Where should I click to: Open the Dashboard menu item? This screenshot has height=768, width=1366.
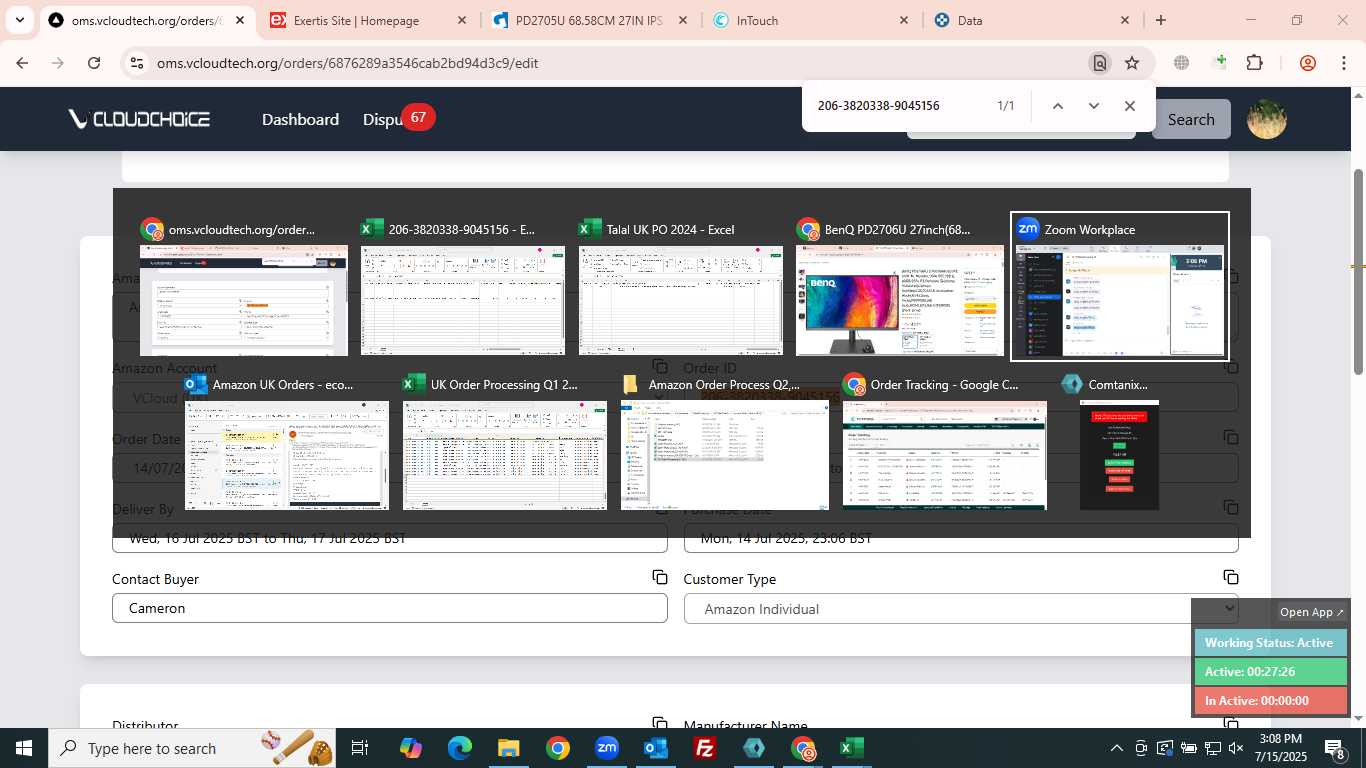point(300,119)
